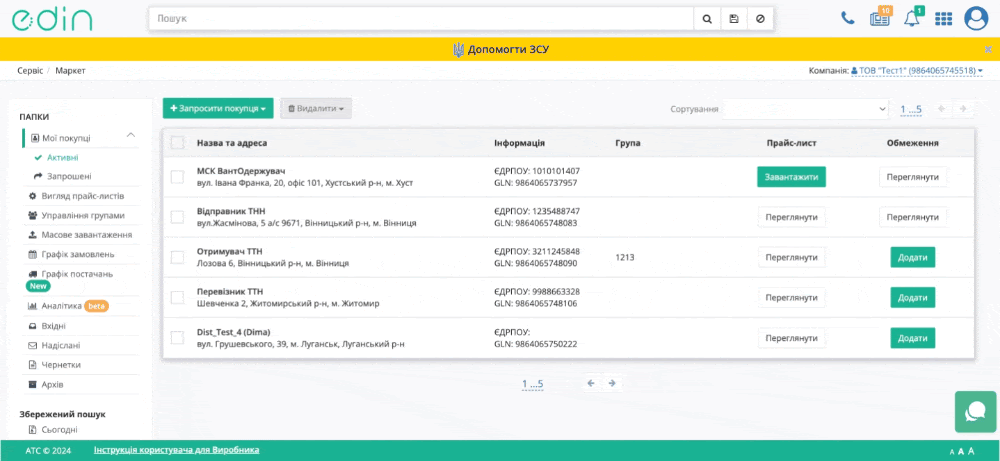This screenshot has height=461, width=1000.
Task: Click the top-right previous page arrow
Action: (x=941, y=109)
